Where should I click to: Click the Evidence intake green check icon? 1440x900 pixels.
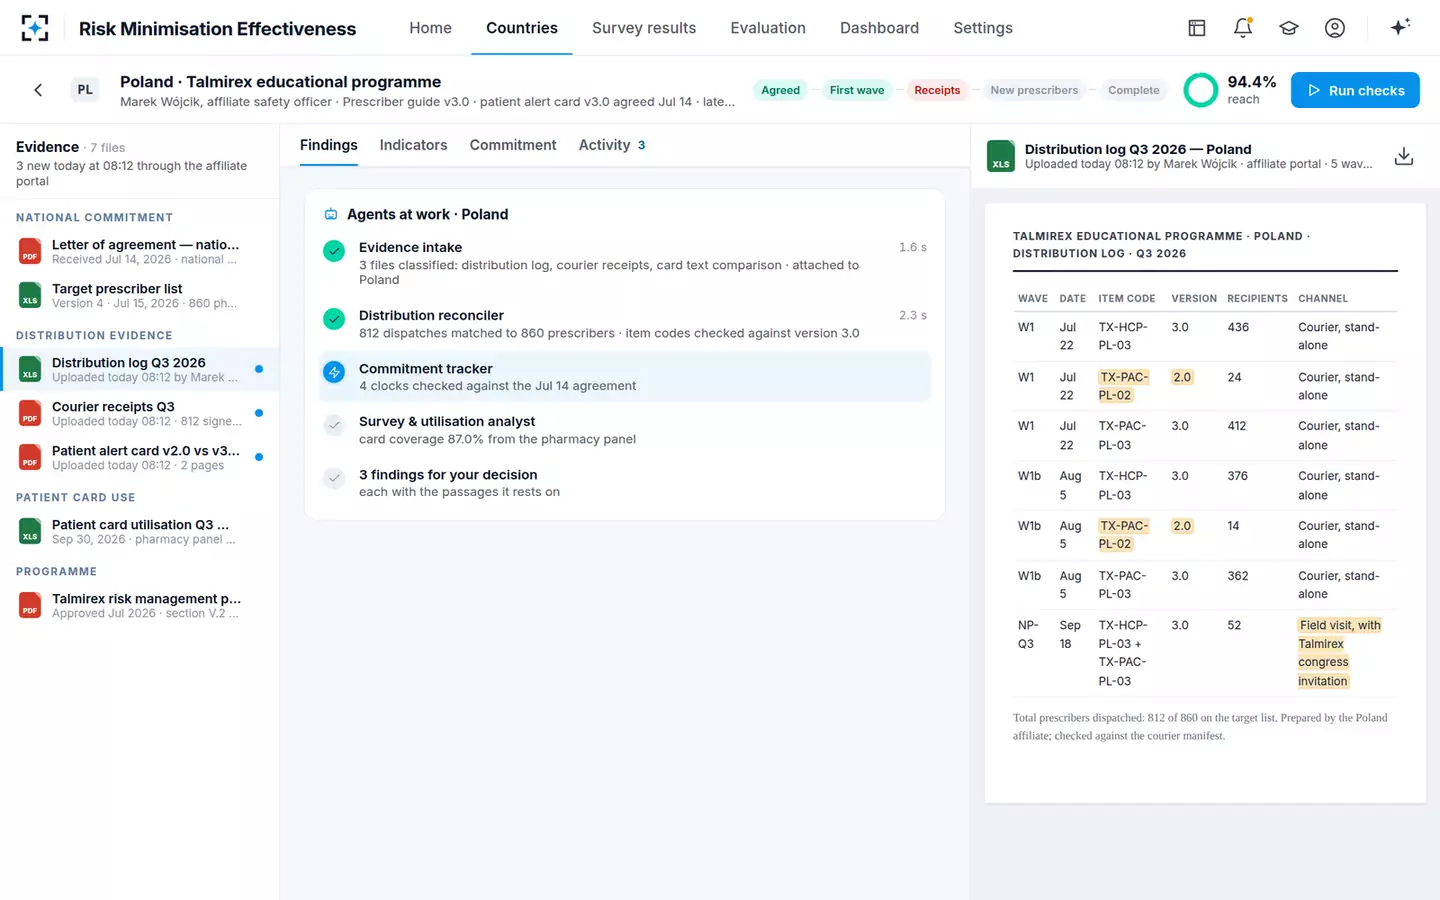[334, 251]
